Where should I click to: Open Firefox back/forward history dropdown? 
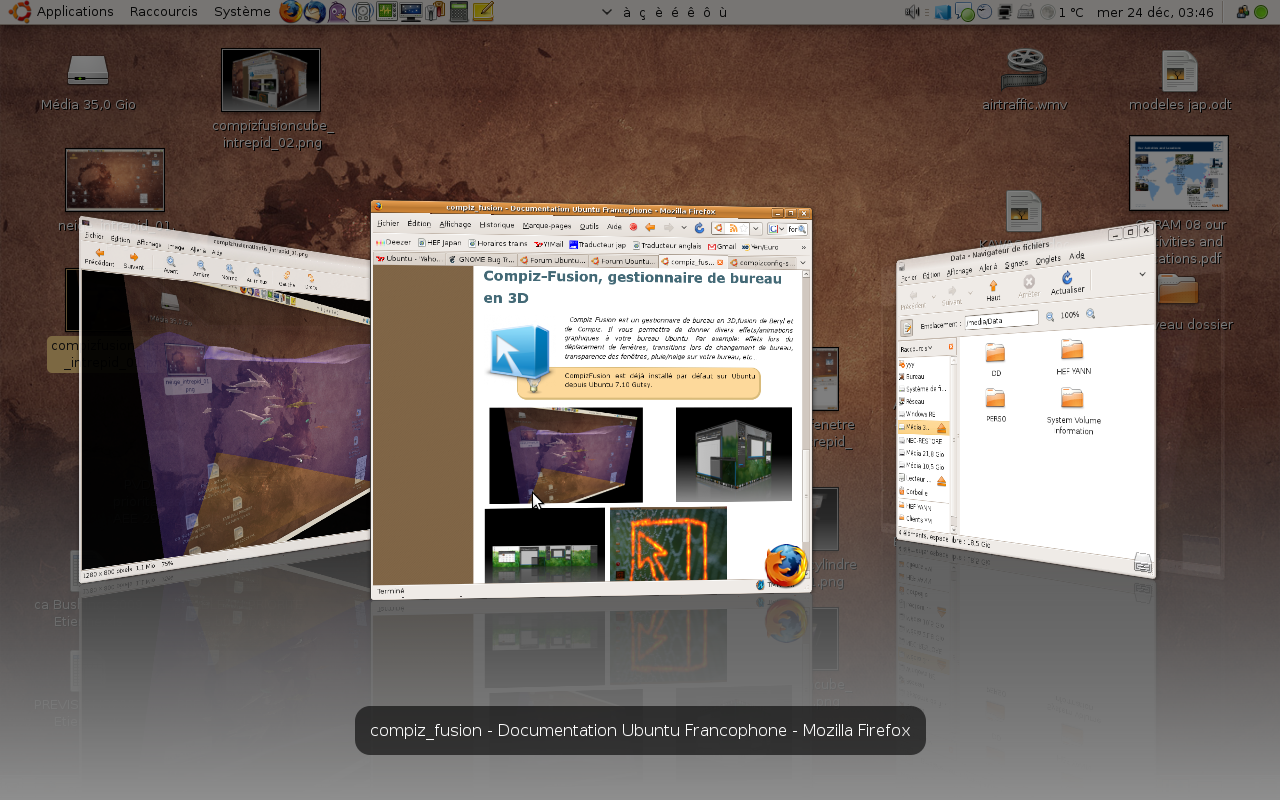pyautogui.click(x=684, y=228)
